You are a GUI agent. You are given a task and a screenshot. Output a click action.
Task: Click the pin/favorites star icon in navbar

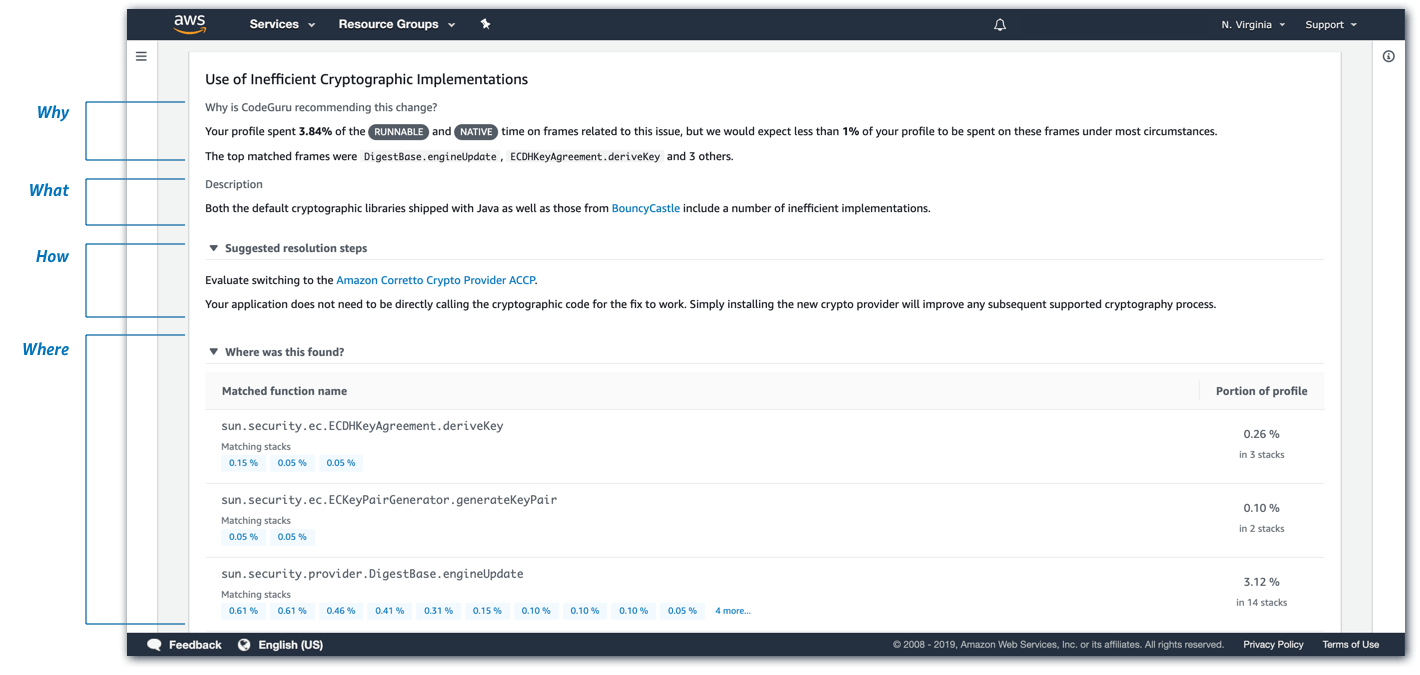coord(485,23)
